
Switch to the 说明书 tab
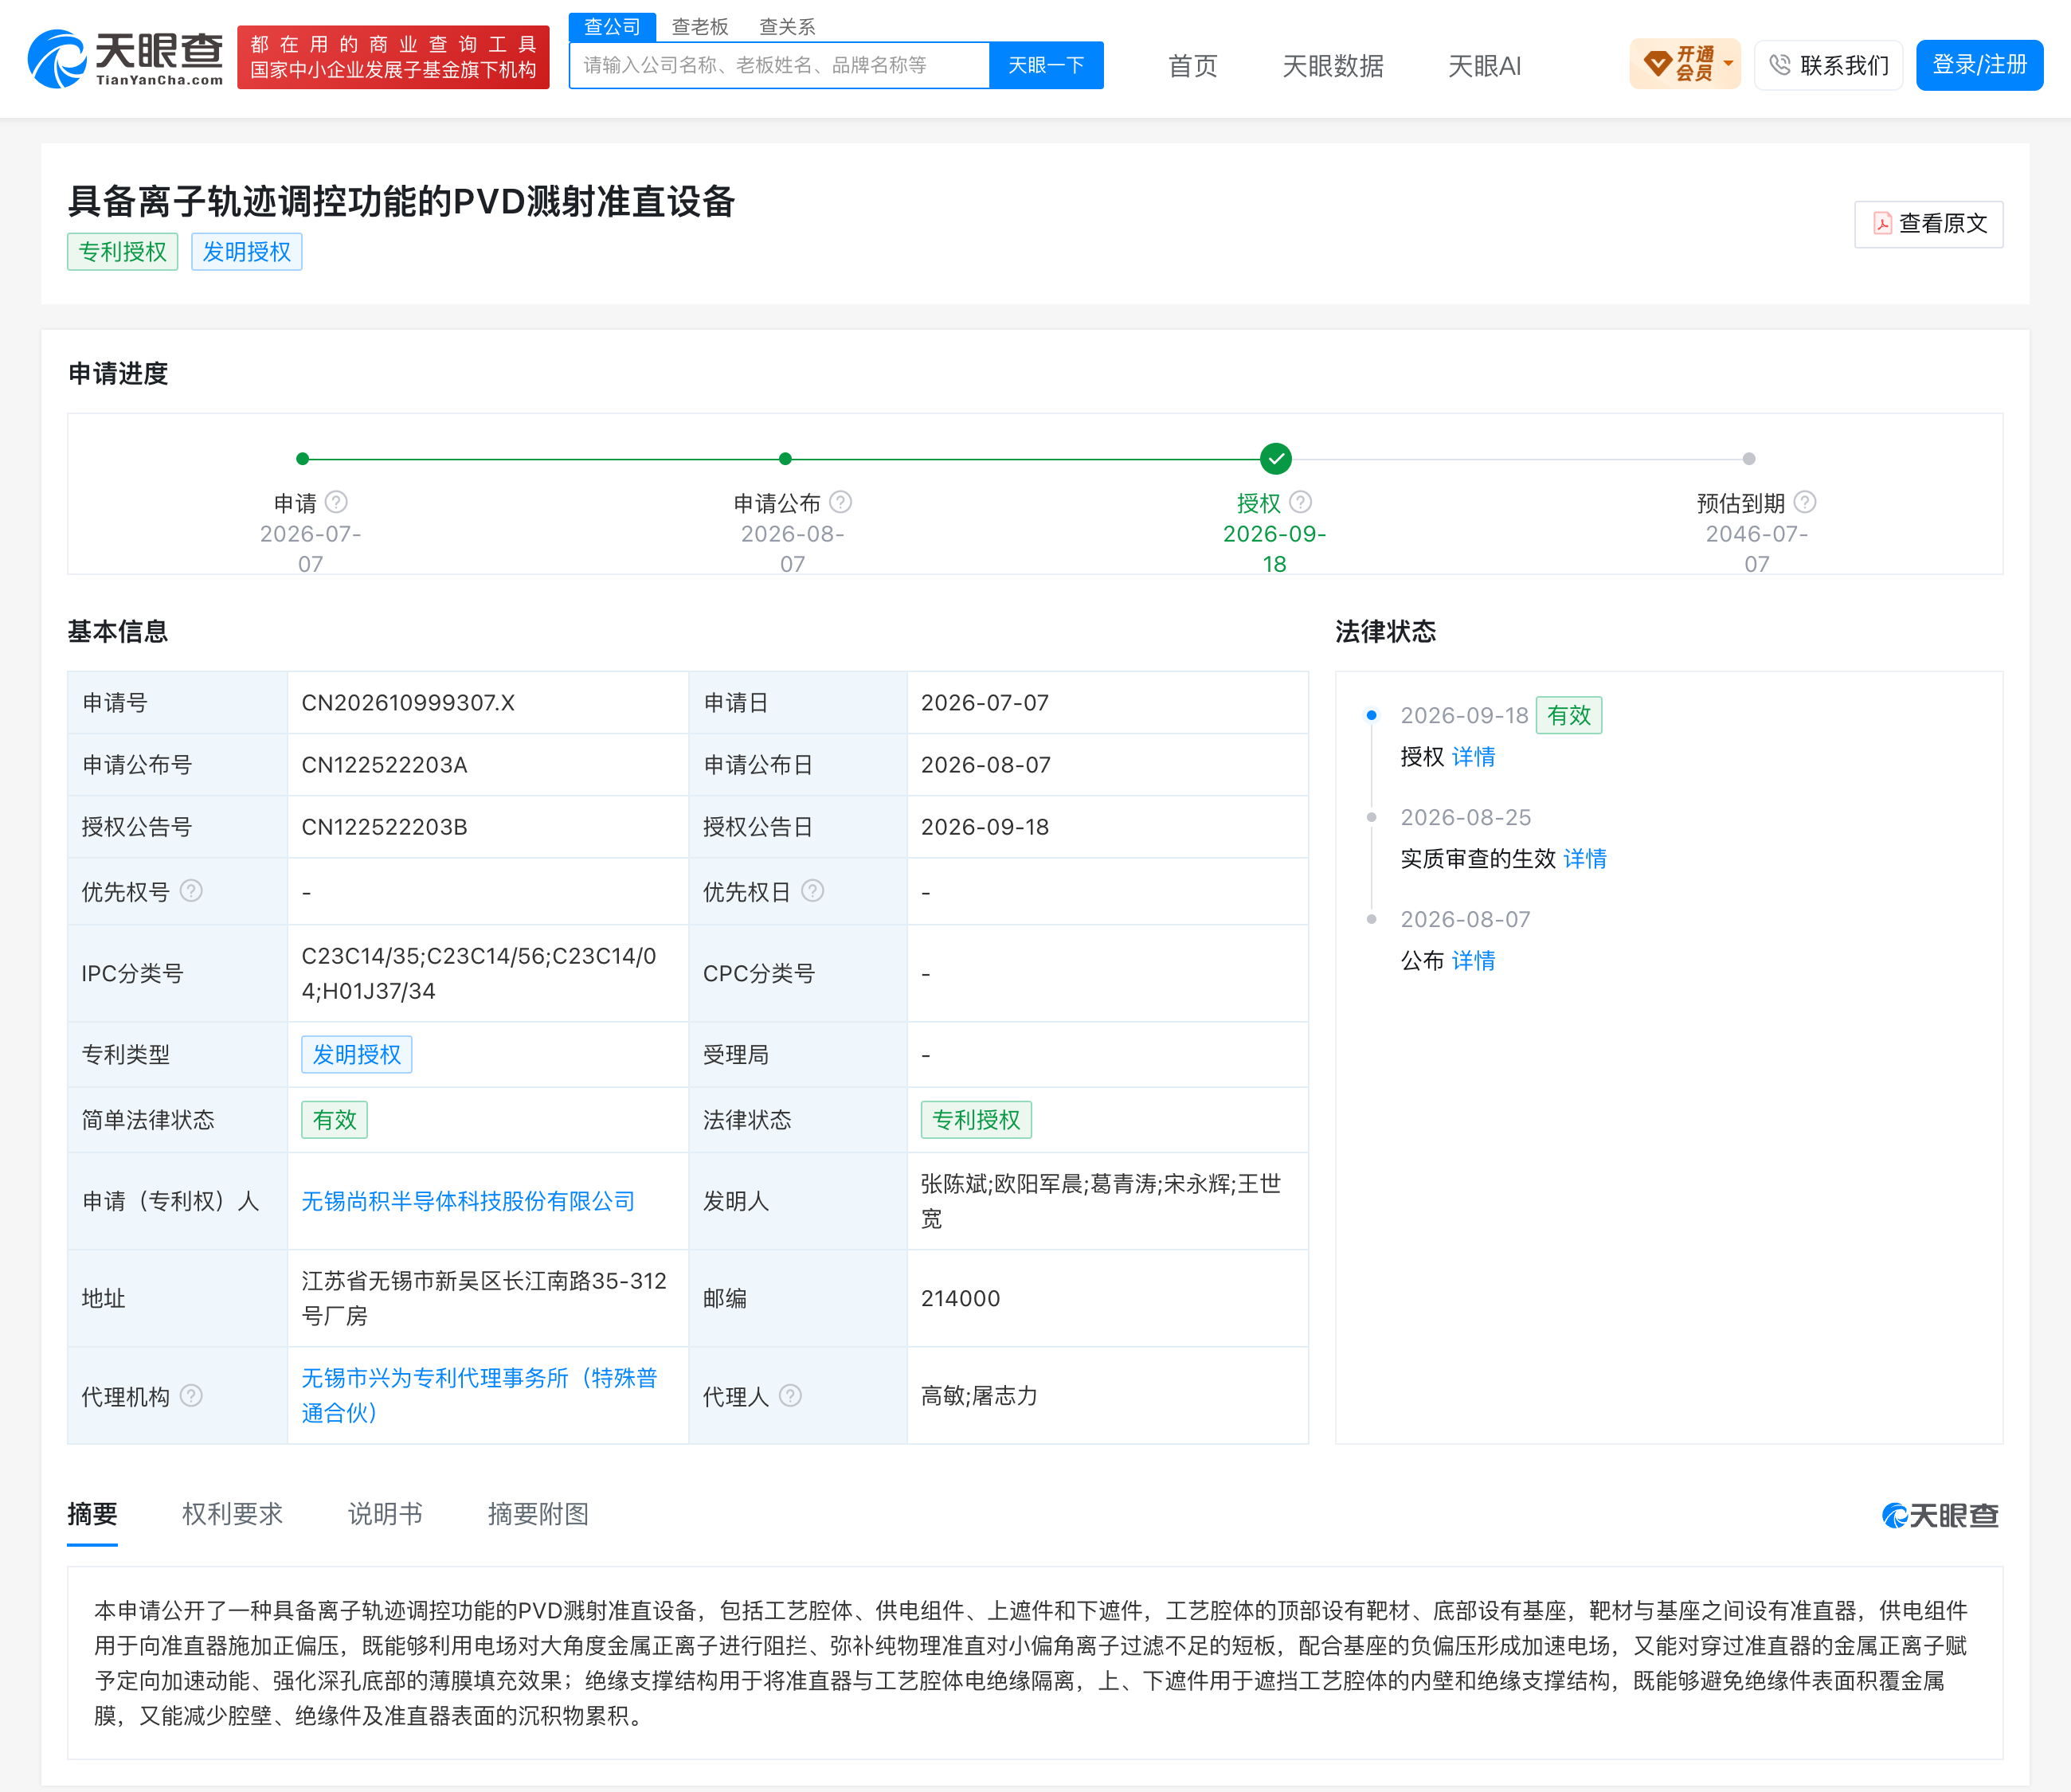click(x=385, y=1514)
